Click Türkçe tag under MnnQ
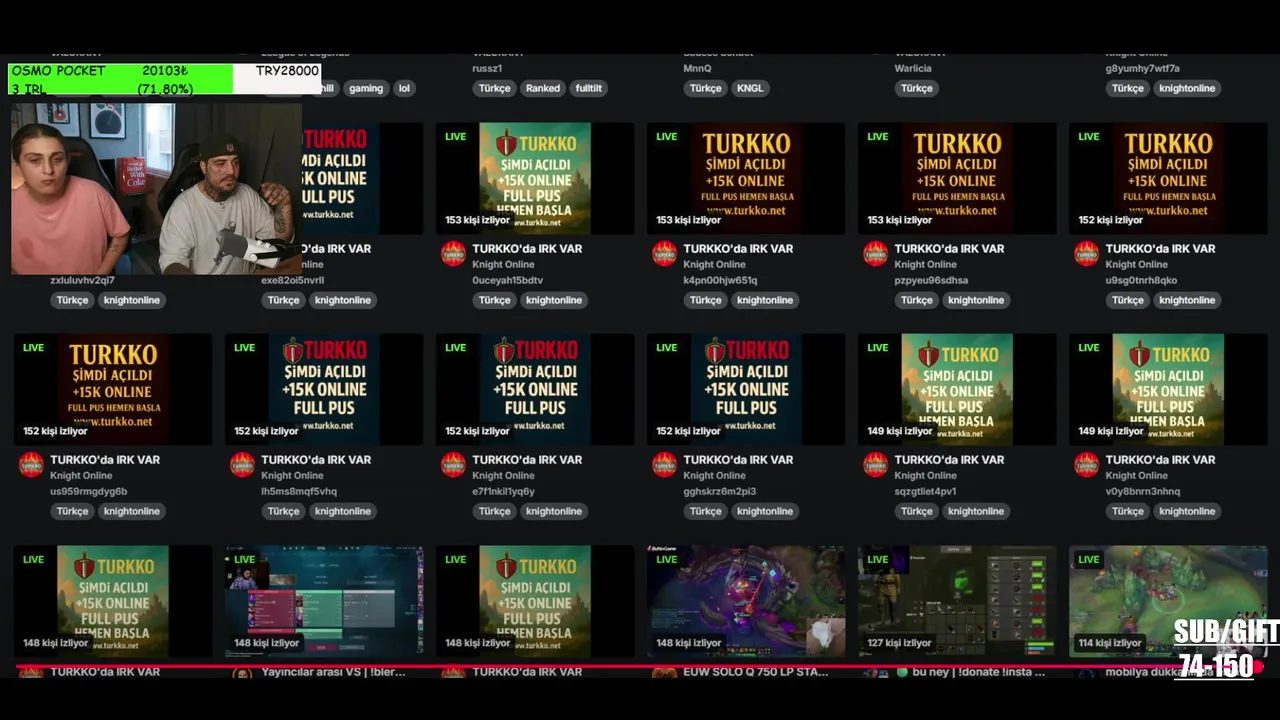 click(x=705, y=88)
